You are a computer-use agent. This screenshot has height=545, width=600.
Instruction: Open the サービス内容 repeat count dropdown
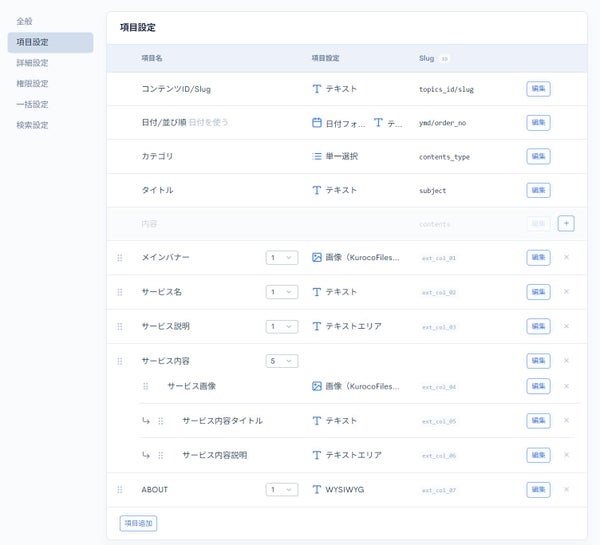click(282, 361)
